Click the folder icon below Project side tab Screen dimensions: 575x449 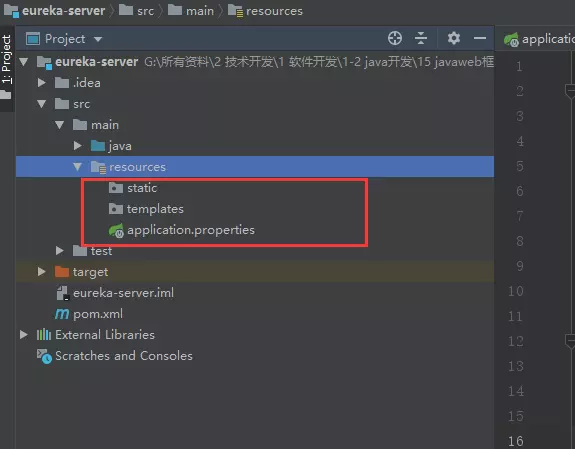6,95
